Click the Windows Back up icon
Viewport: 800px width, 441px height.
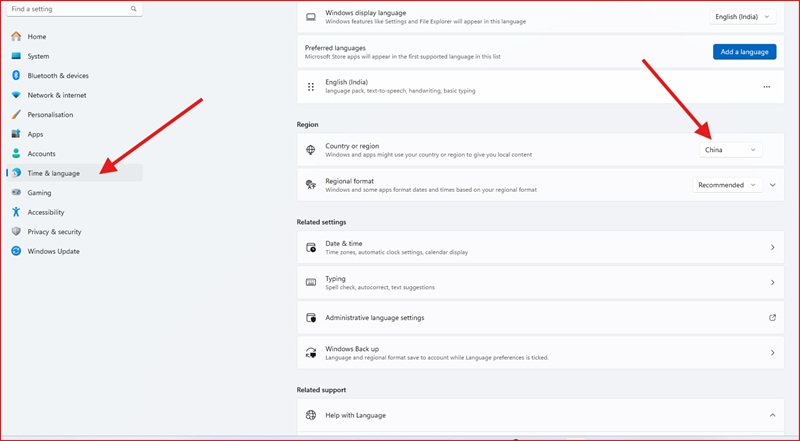tap(311, 353)
